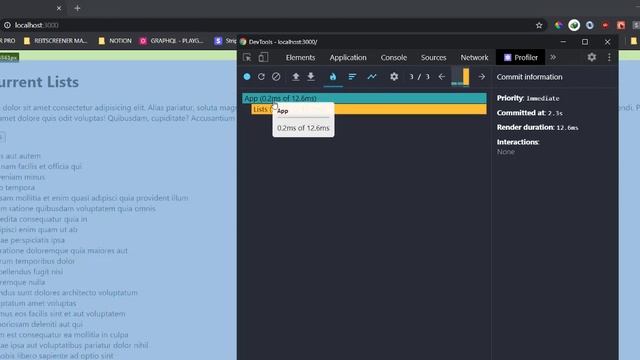
Task: Toggle the device toolbar icon
Action: tap(264, 58)
